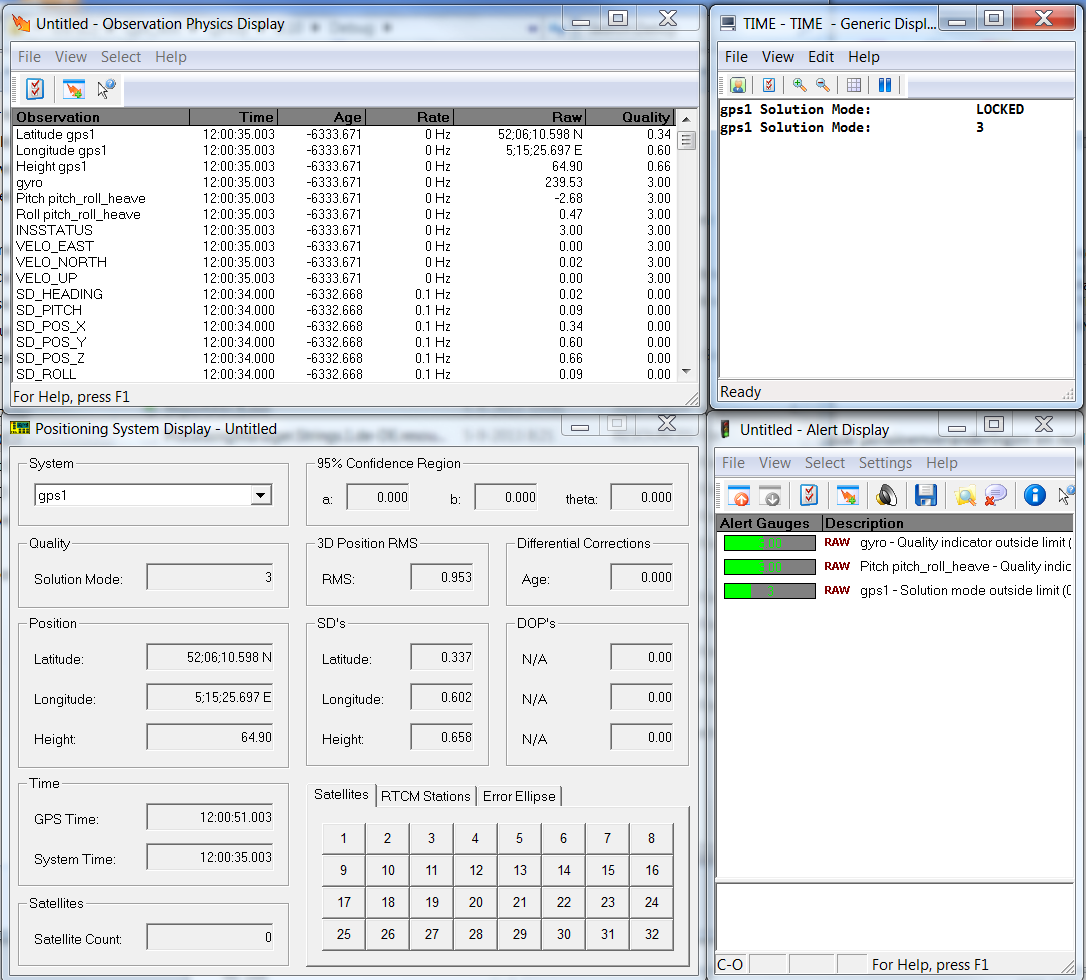Open the Edit menu in TIME display
This screenshot has width=1086, height=980.
click(821, 57)
